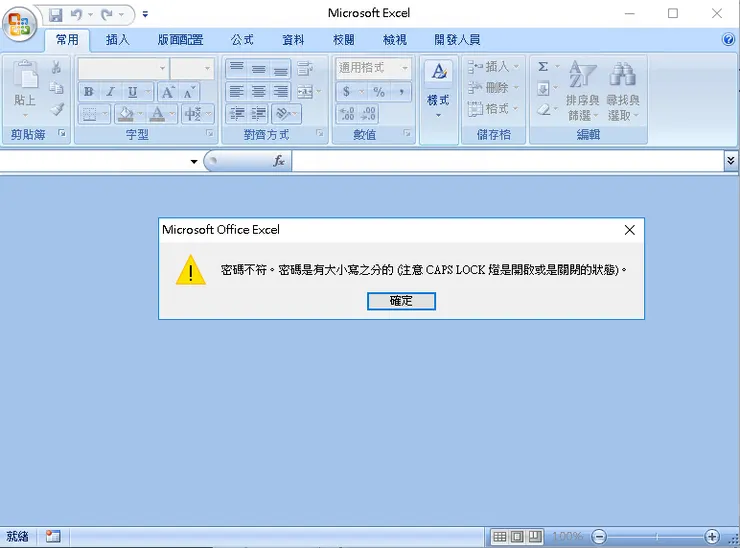
Task: Click the Merge and Center icon
Action: [x=305, y=92]
